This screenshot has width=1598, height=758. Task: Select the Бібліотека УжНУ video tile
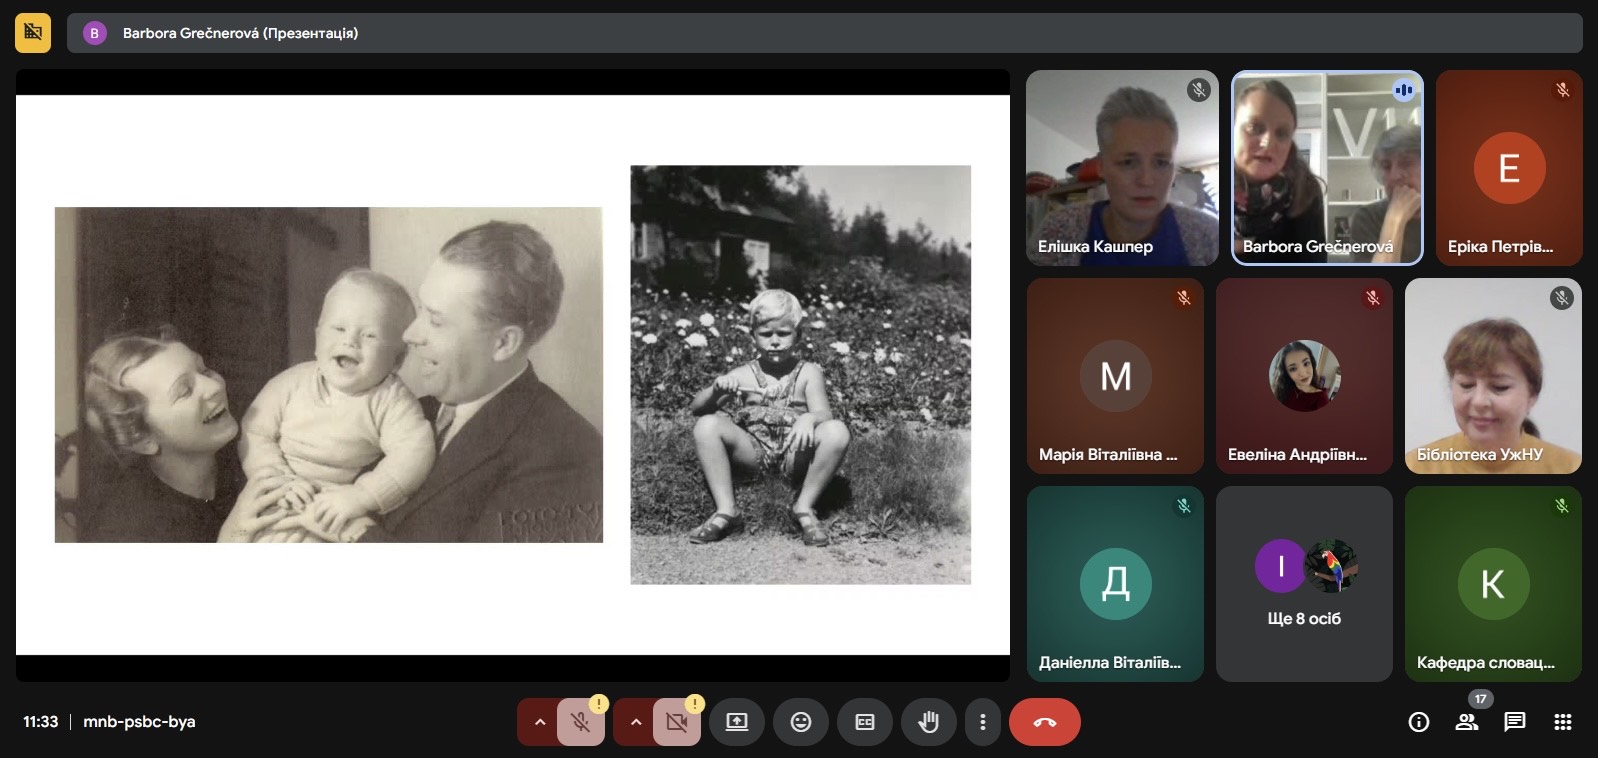1492,375
